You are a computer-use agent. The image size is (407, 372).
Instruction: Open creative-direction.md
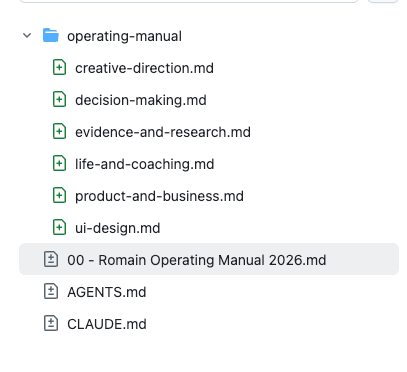[x=144, y=68]
